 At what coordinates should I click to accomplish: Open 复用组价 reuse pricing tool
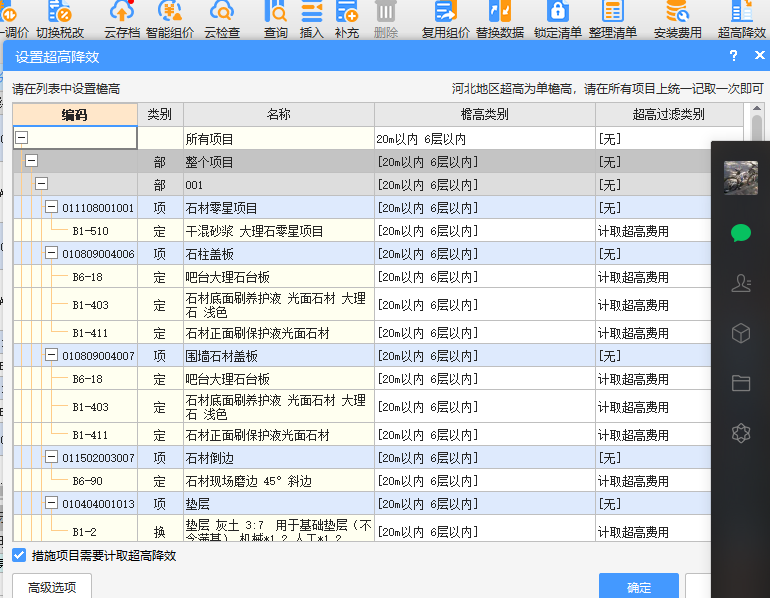[445, 20]
